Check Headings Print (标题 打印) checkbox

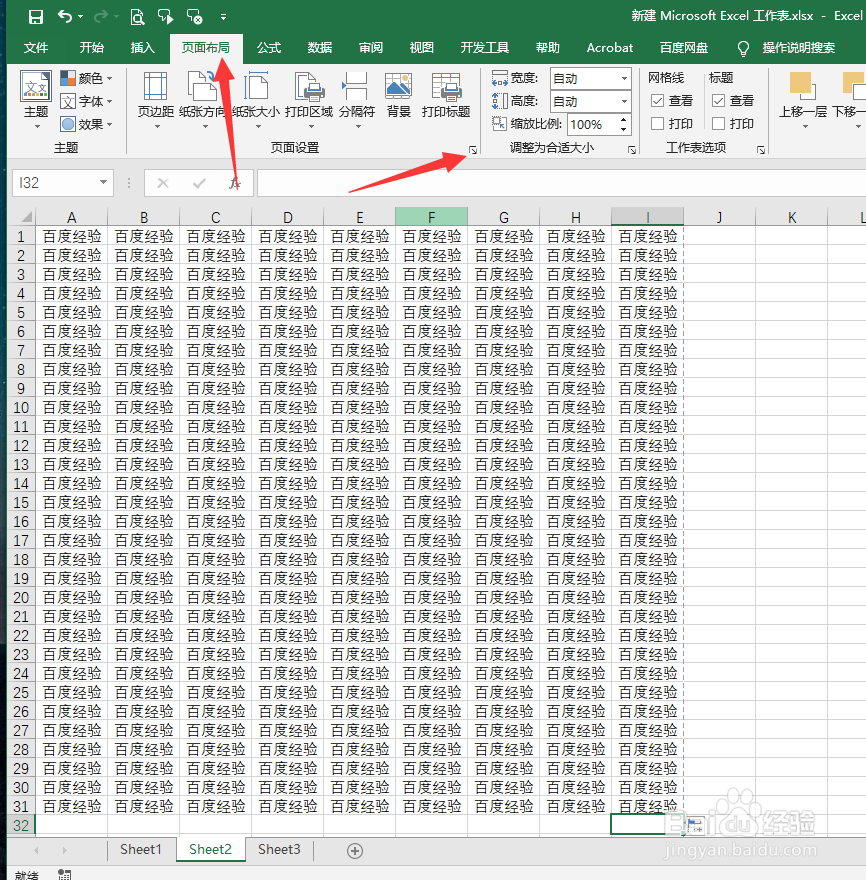718,123
